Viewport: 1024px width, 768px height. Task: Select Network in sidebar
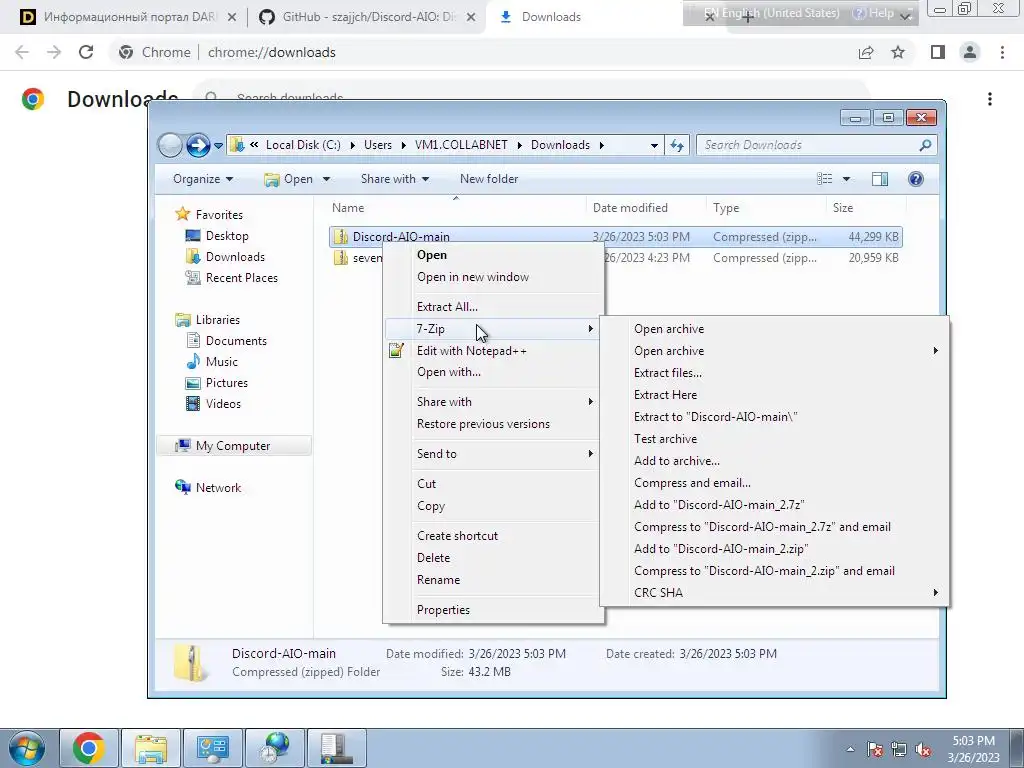click(218, 488)
